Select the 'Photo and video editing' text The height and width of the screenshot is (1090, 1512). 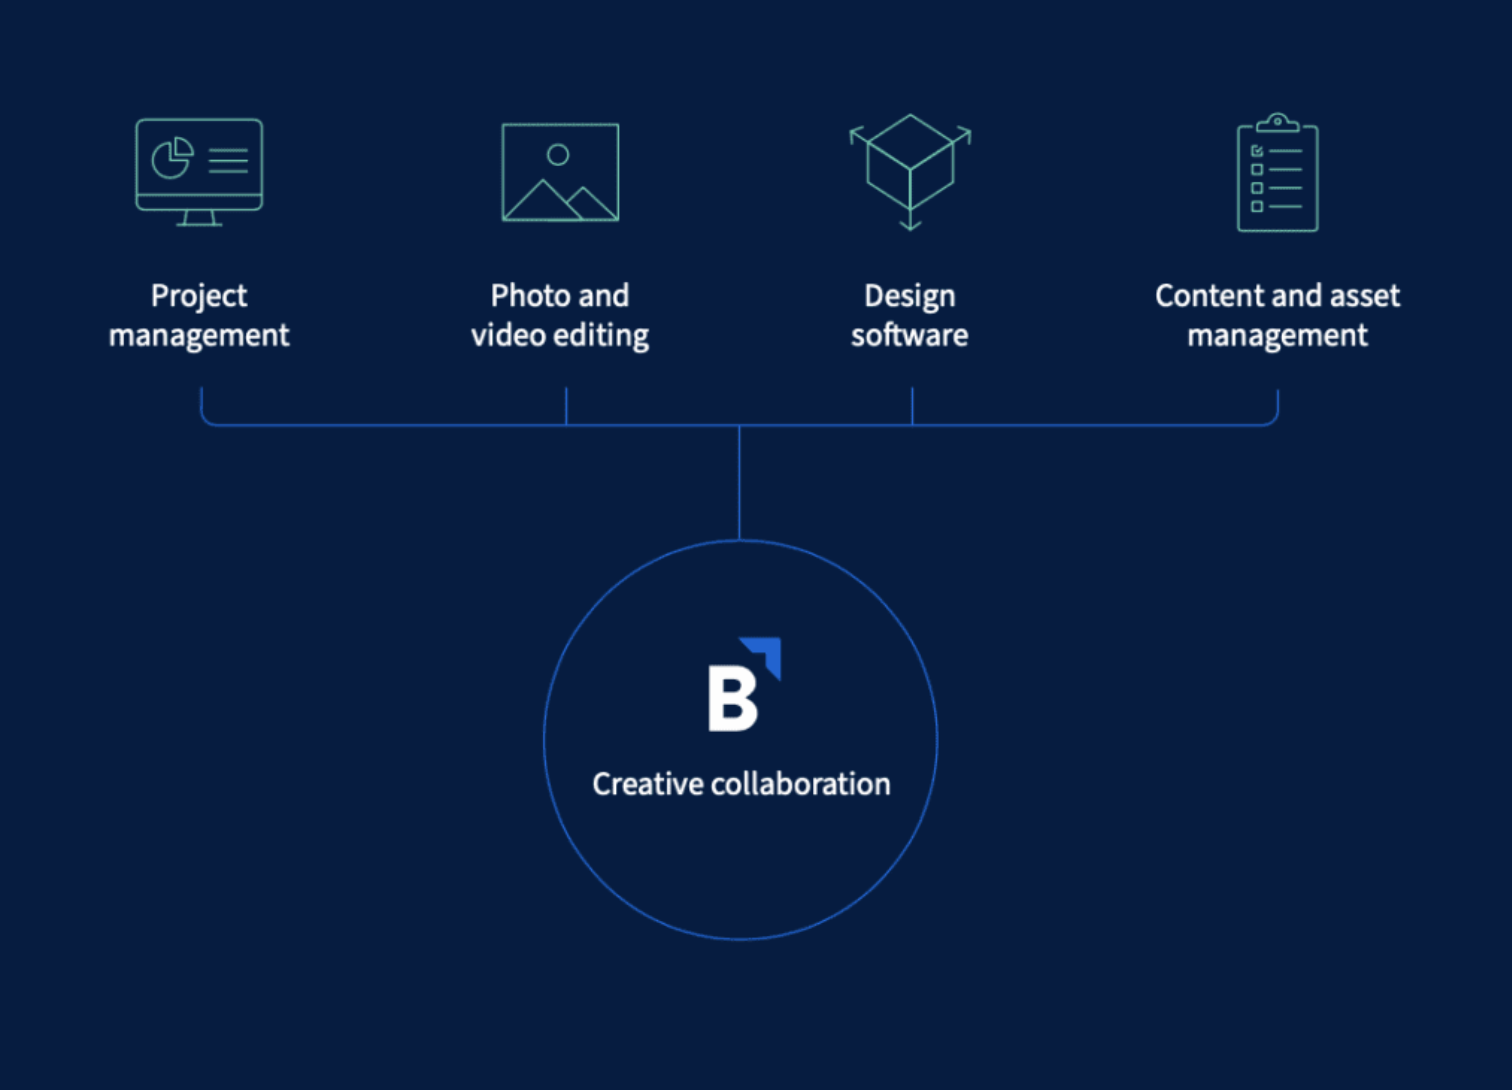(560, 315)
